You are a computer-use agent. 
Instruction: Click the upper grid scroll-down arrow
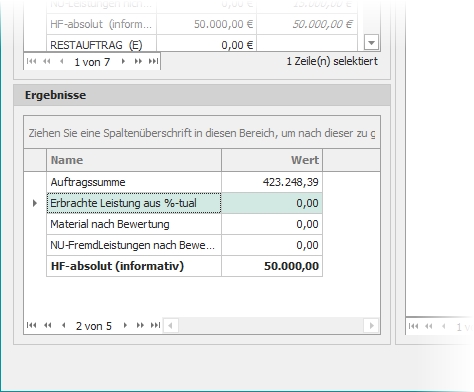[x=372, y=43]
